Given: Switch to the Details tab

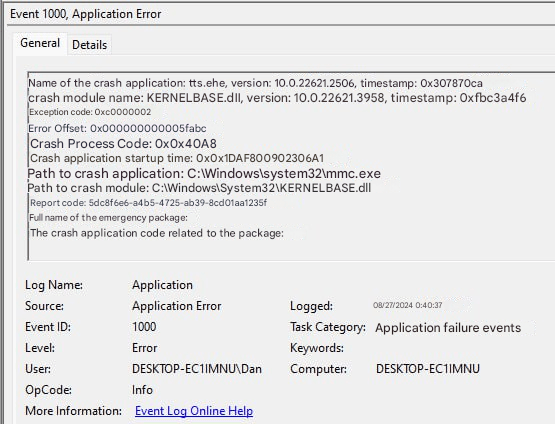Looking at the screenshot, I should [89, 45].
